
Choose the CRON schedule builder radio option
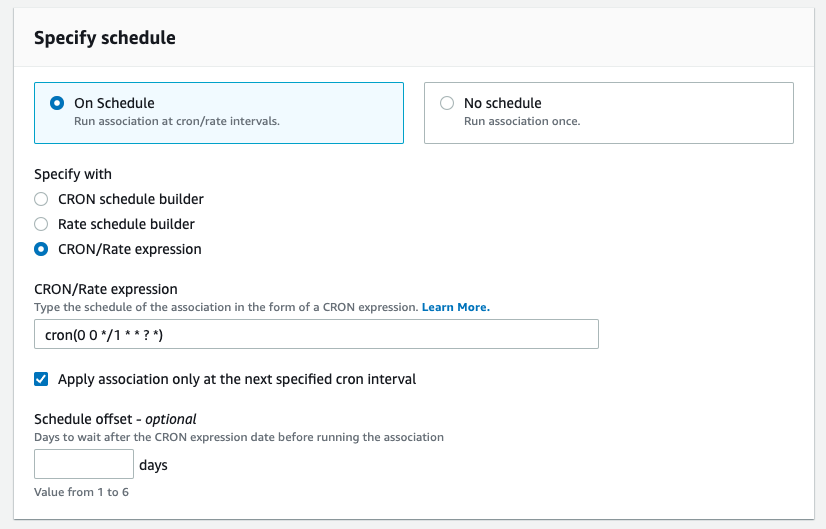click(41, 199)
